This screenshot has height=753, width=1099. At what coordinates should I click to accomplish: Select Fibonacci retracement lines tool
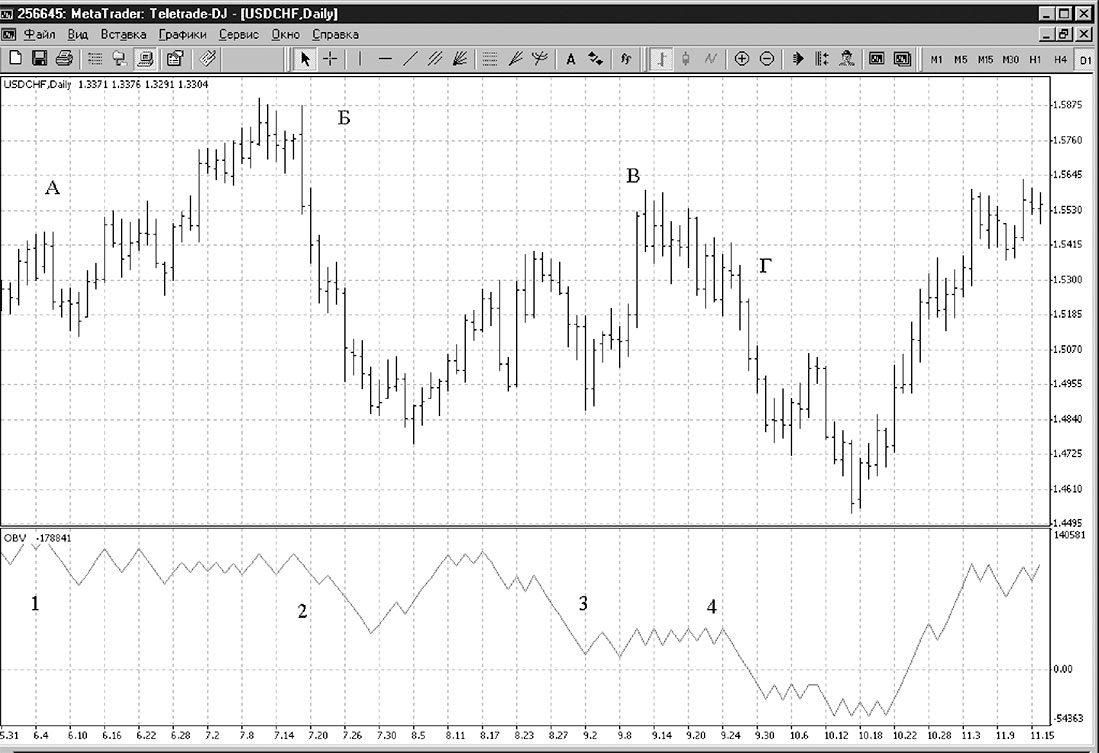490,59
